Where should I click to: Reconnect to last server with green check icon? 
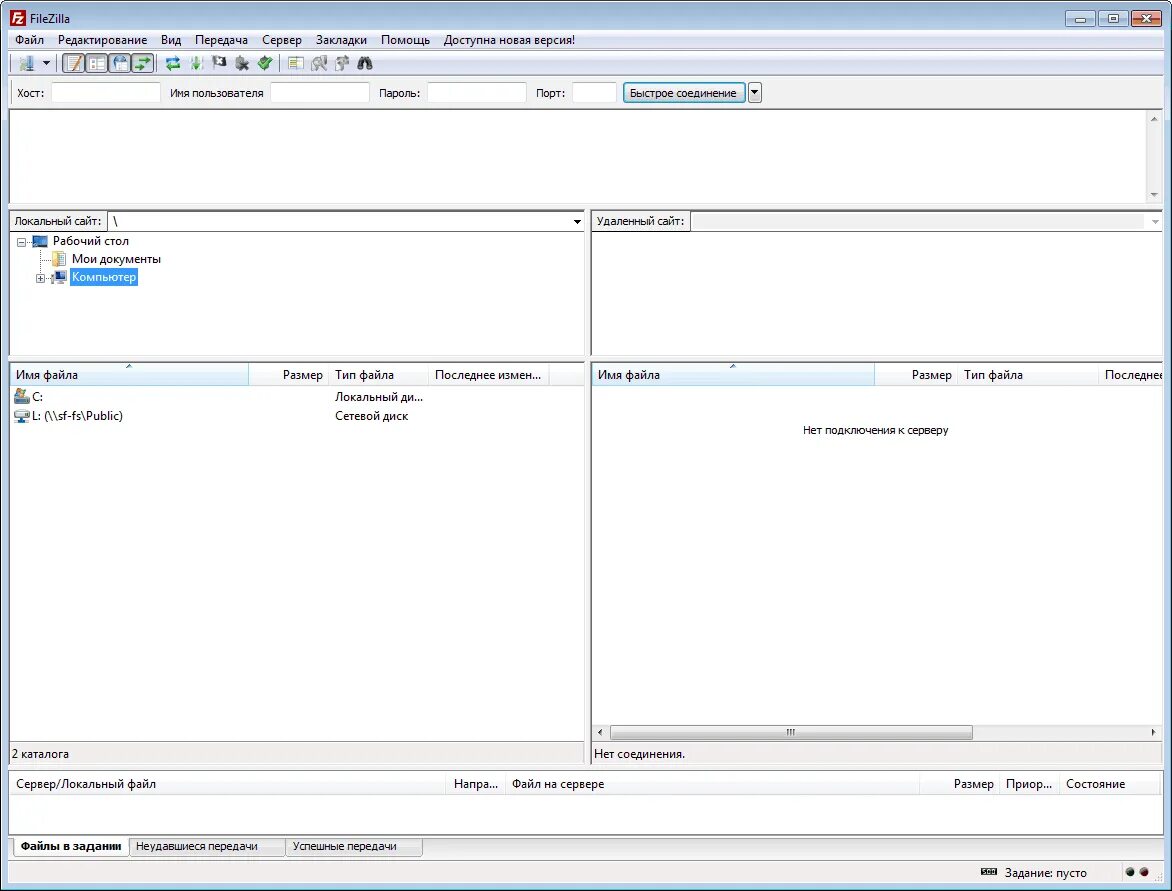(265, 64)
